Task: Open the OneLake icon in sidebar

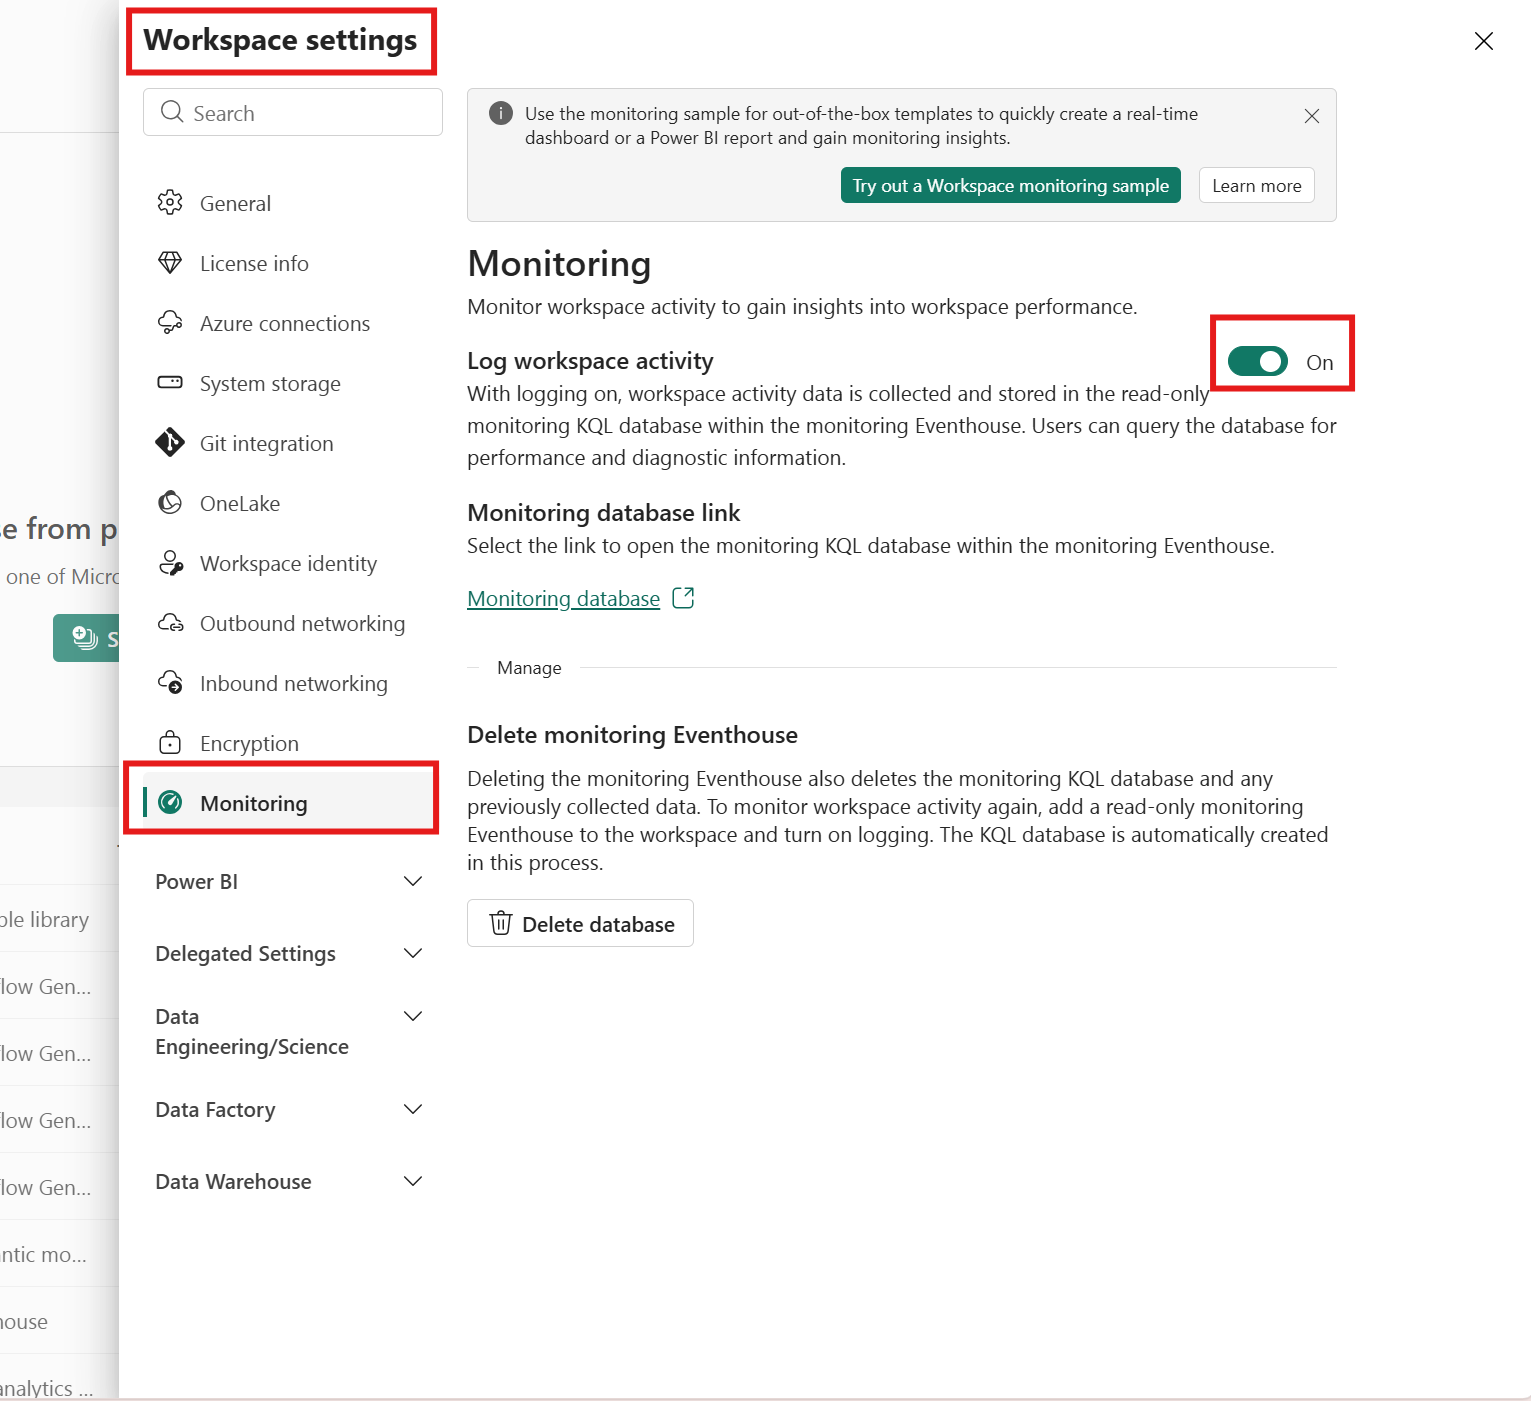Action: click(171, 503)
